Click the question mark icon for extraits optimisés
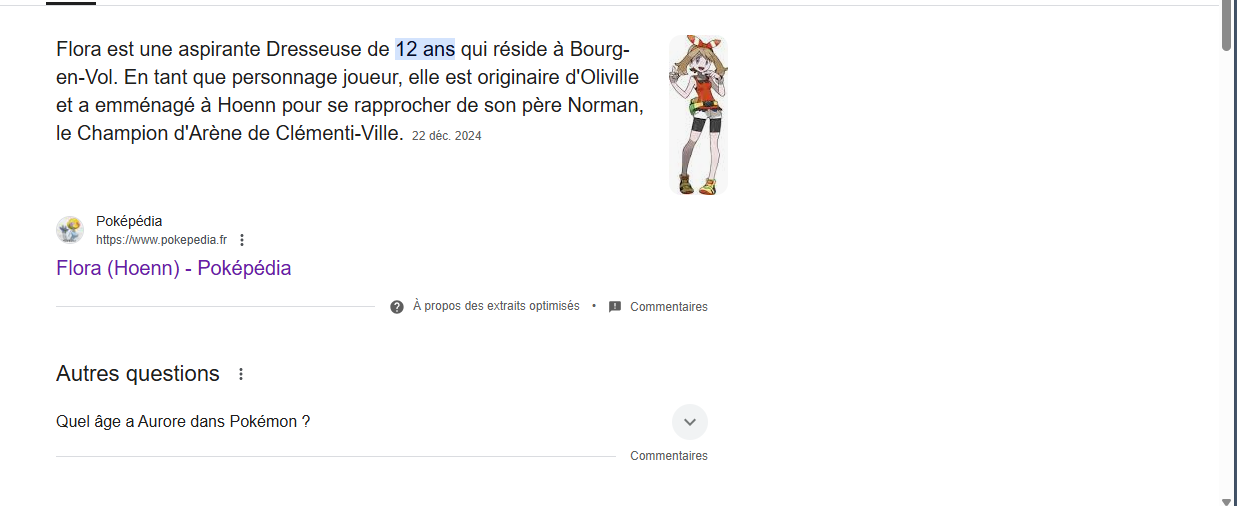Screen dimensions: 1237x506 point(397,307)
